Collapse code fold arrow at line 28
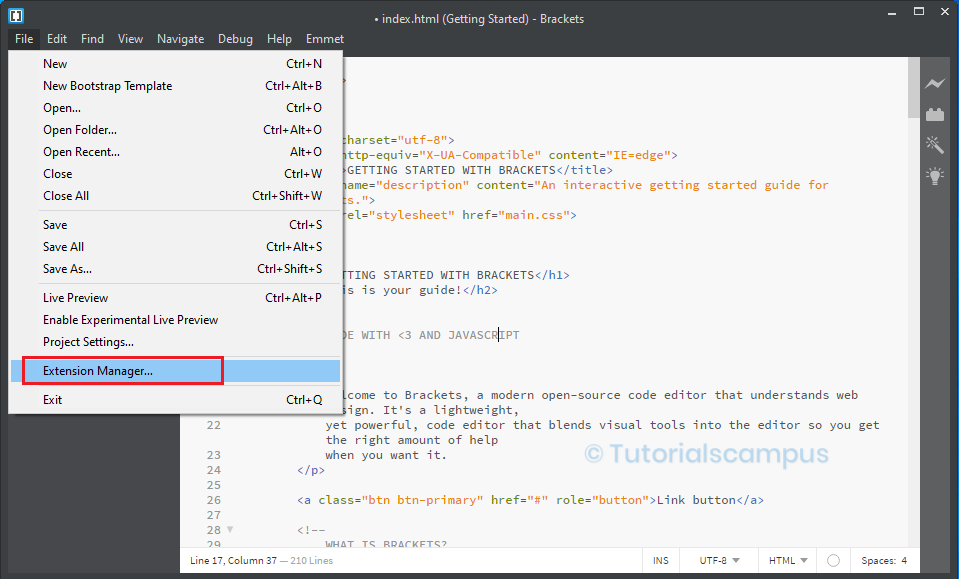Viewport: 959px width, 579px height. pyautogui.click(x=230, y=529)
